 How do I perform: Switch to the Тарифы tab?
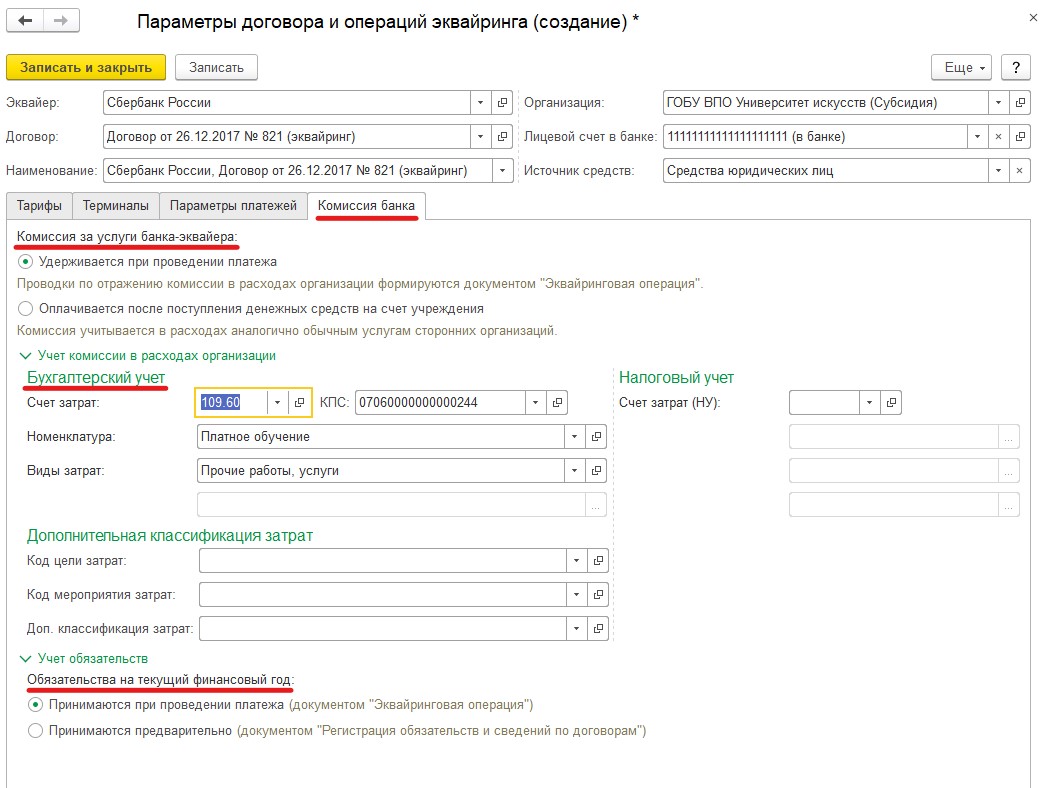[x=39, y=205]
